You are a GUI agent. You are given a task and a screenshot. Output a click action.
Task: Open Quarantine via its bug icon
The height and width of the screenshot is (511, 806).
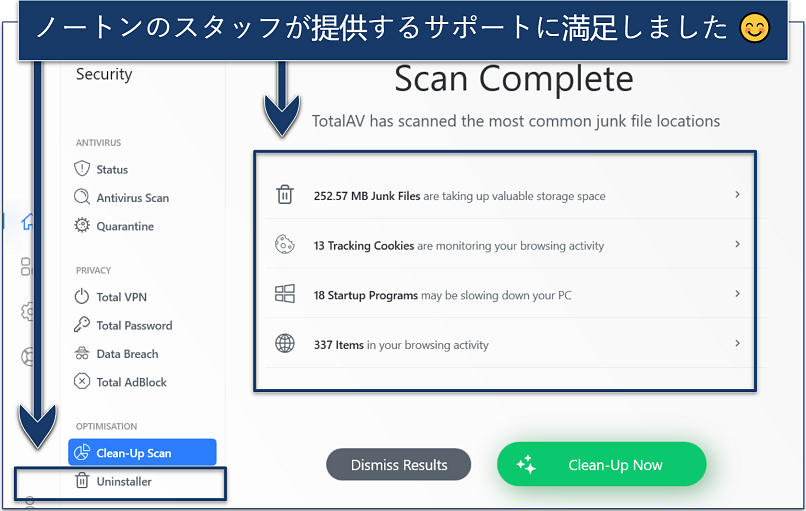click(82, 226)
